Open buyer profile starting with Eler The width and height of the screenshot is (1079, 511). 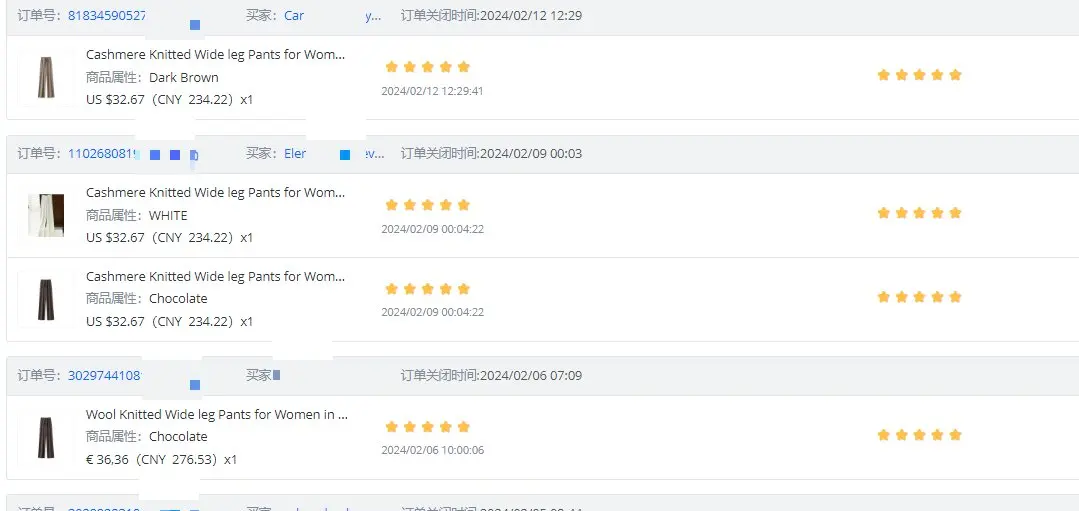tap(295, 153)
